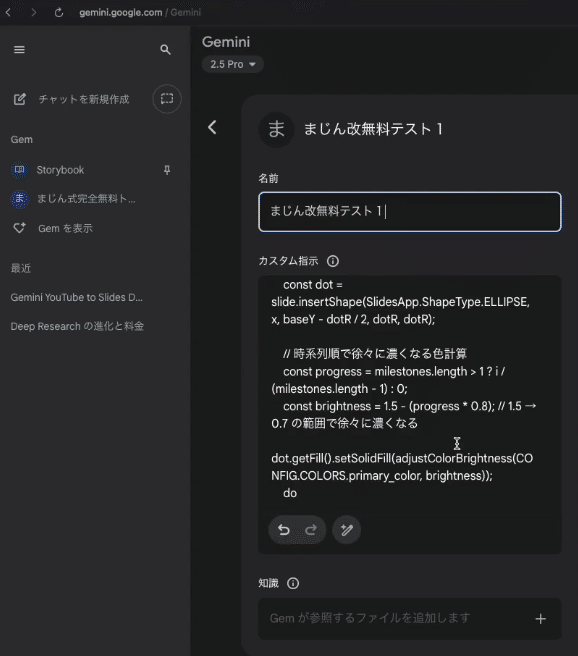The width and height of the screenshot is (578, 656).
Task: Click the 名前 label
Action: (x=269, y=179)
